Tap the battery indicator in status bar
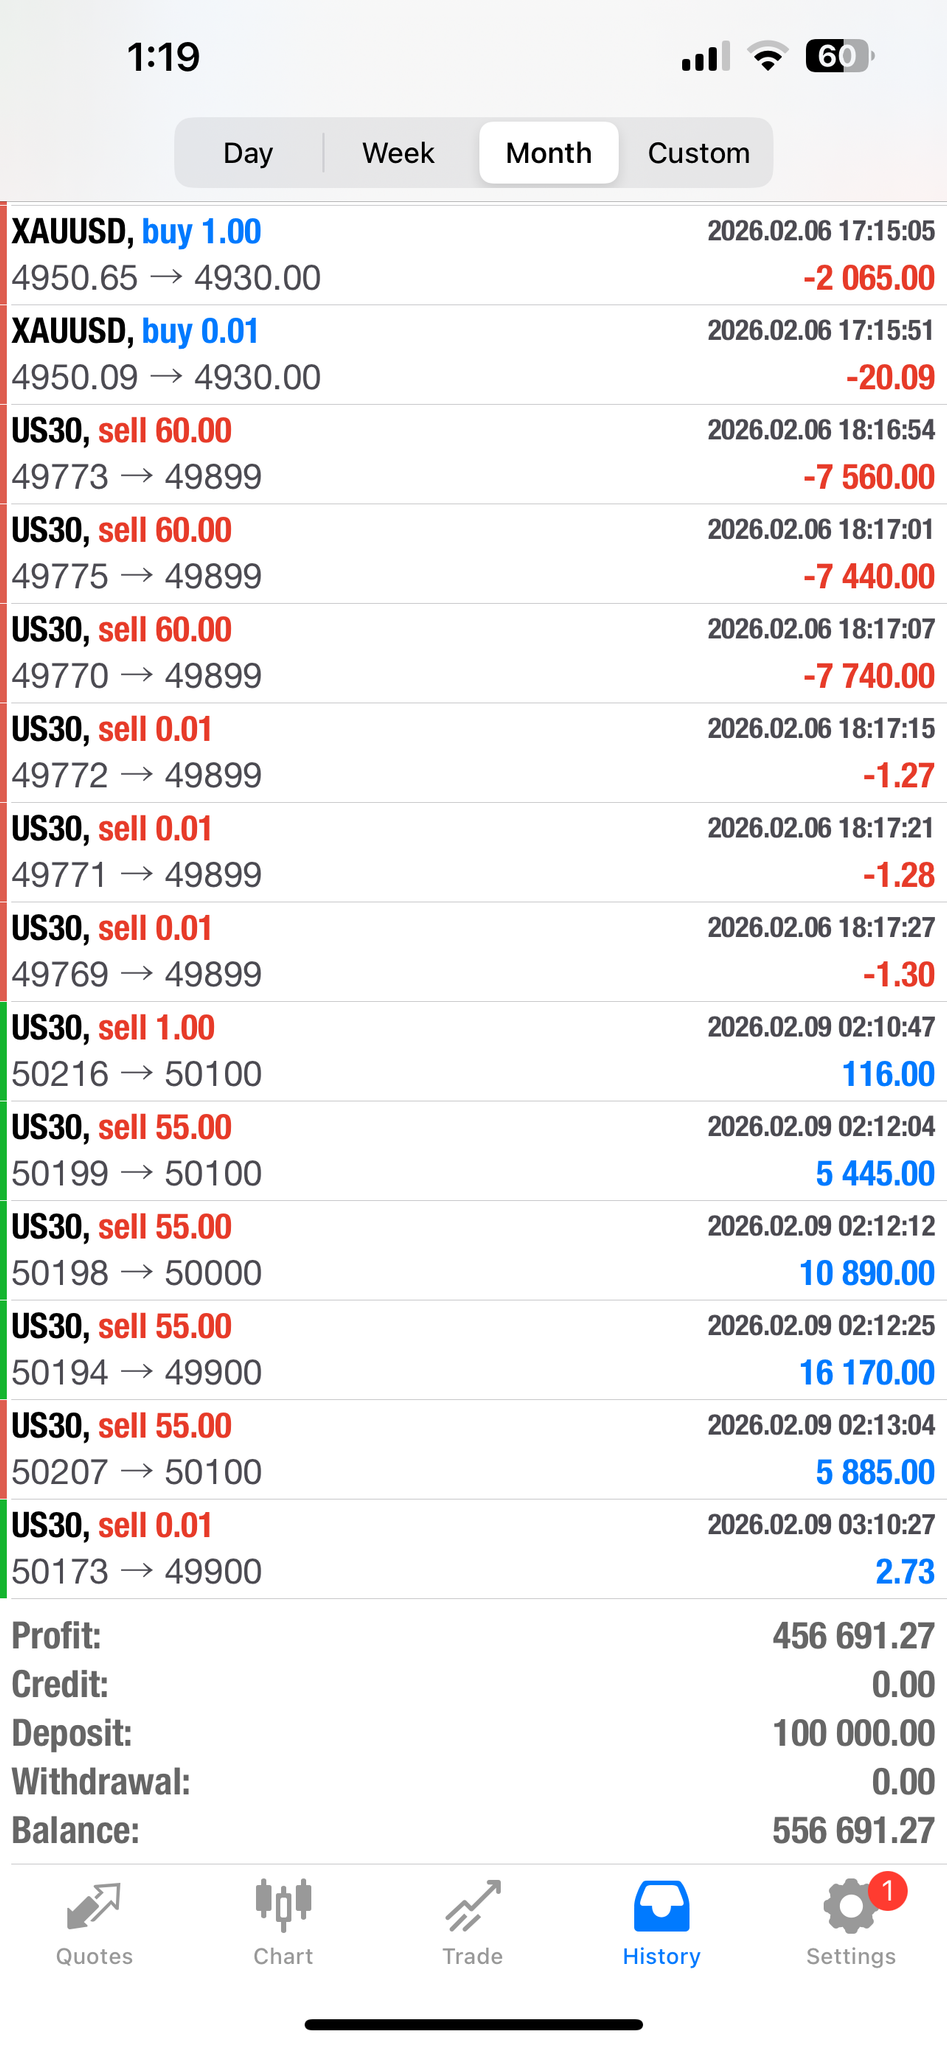Image resolution: width=947 pixels, height=2048 pixels. click(x=840, y=57)
